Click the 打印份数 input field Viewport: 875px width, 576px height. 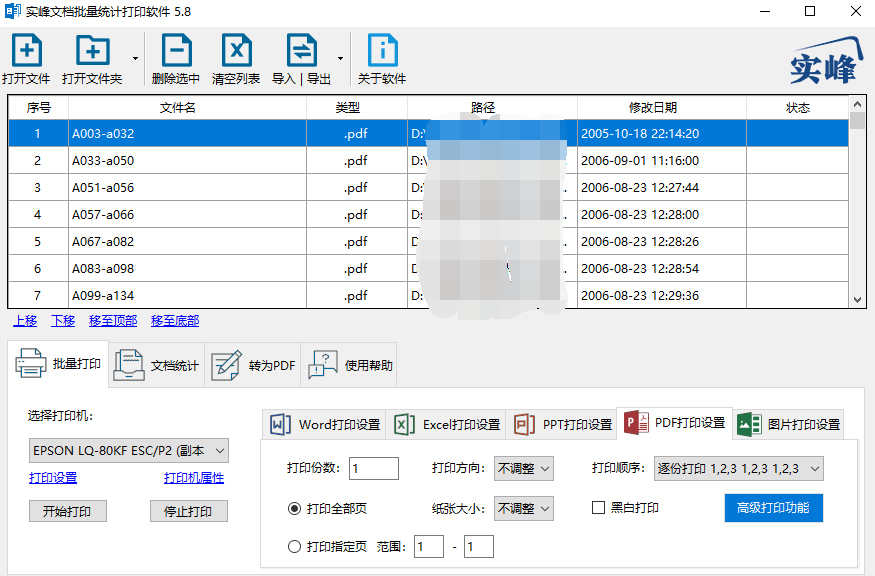[374, 468]
